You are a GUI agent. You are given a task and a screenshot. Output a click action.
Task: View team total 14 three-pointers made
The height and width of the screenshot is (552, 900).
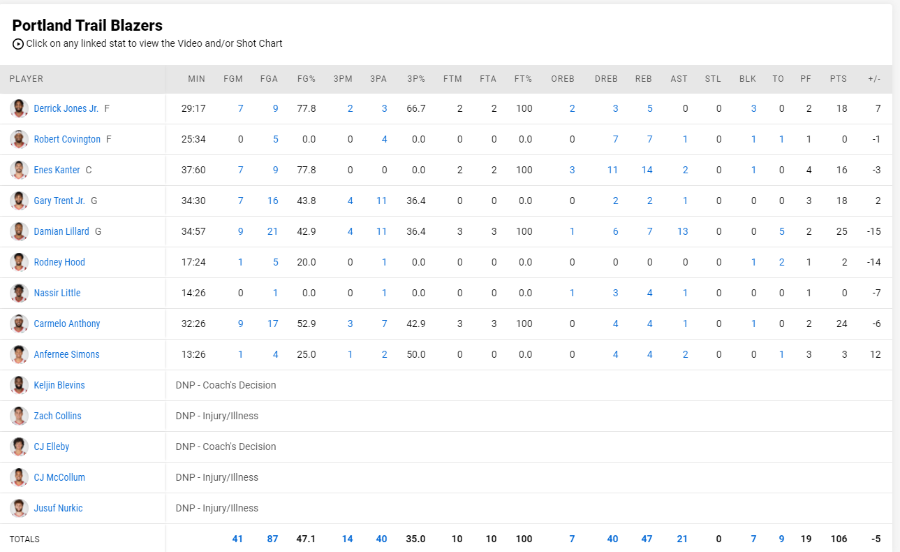coord(347,539)
